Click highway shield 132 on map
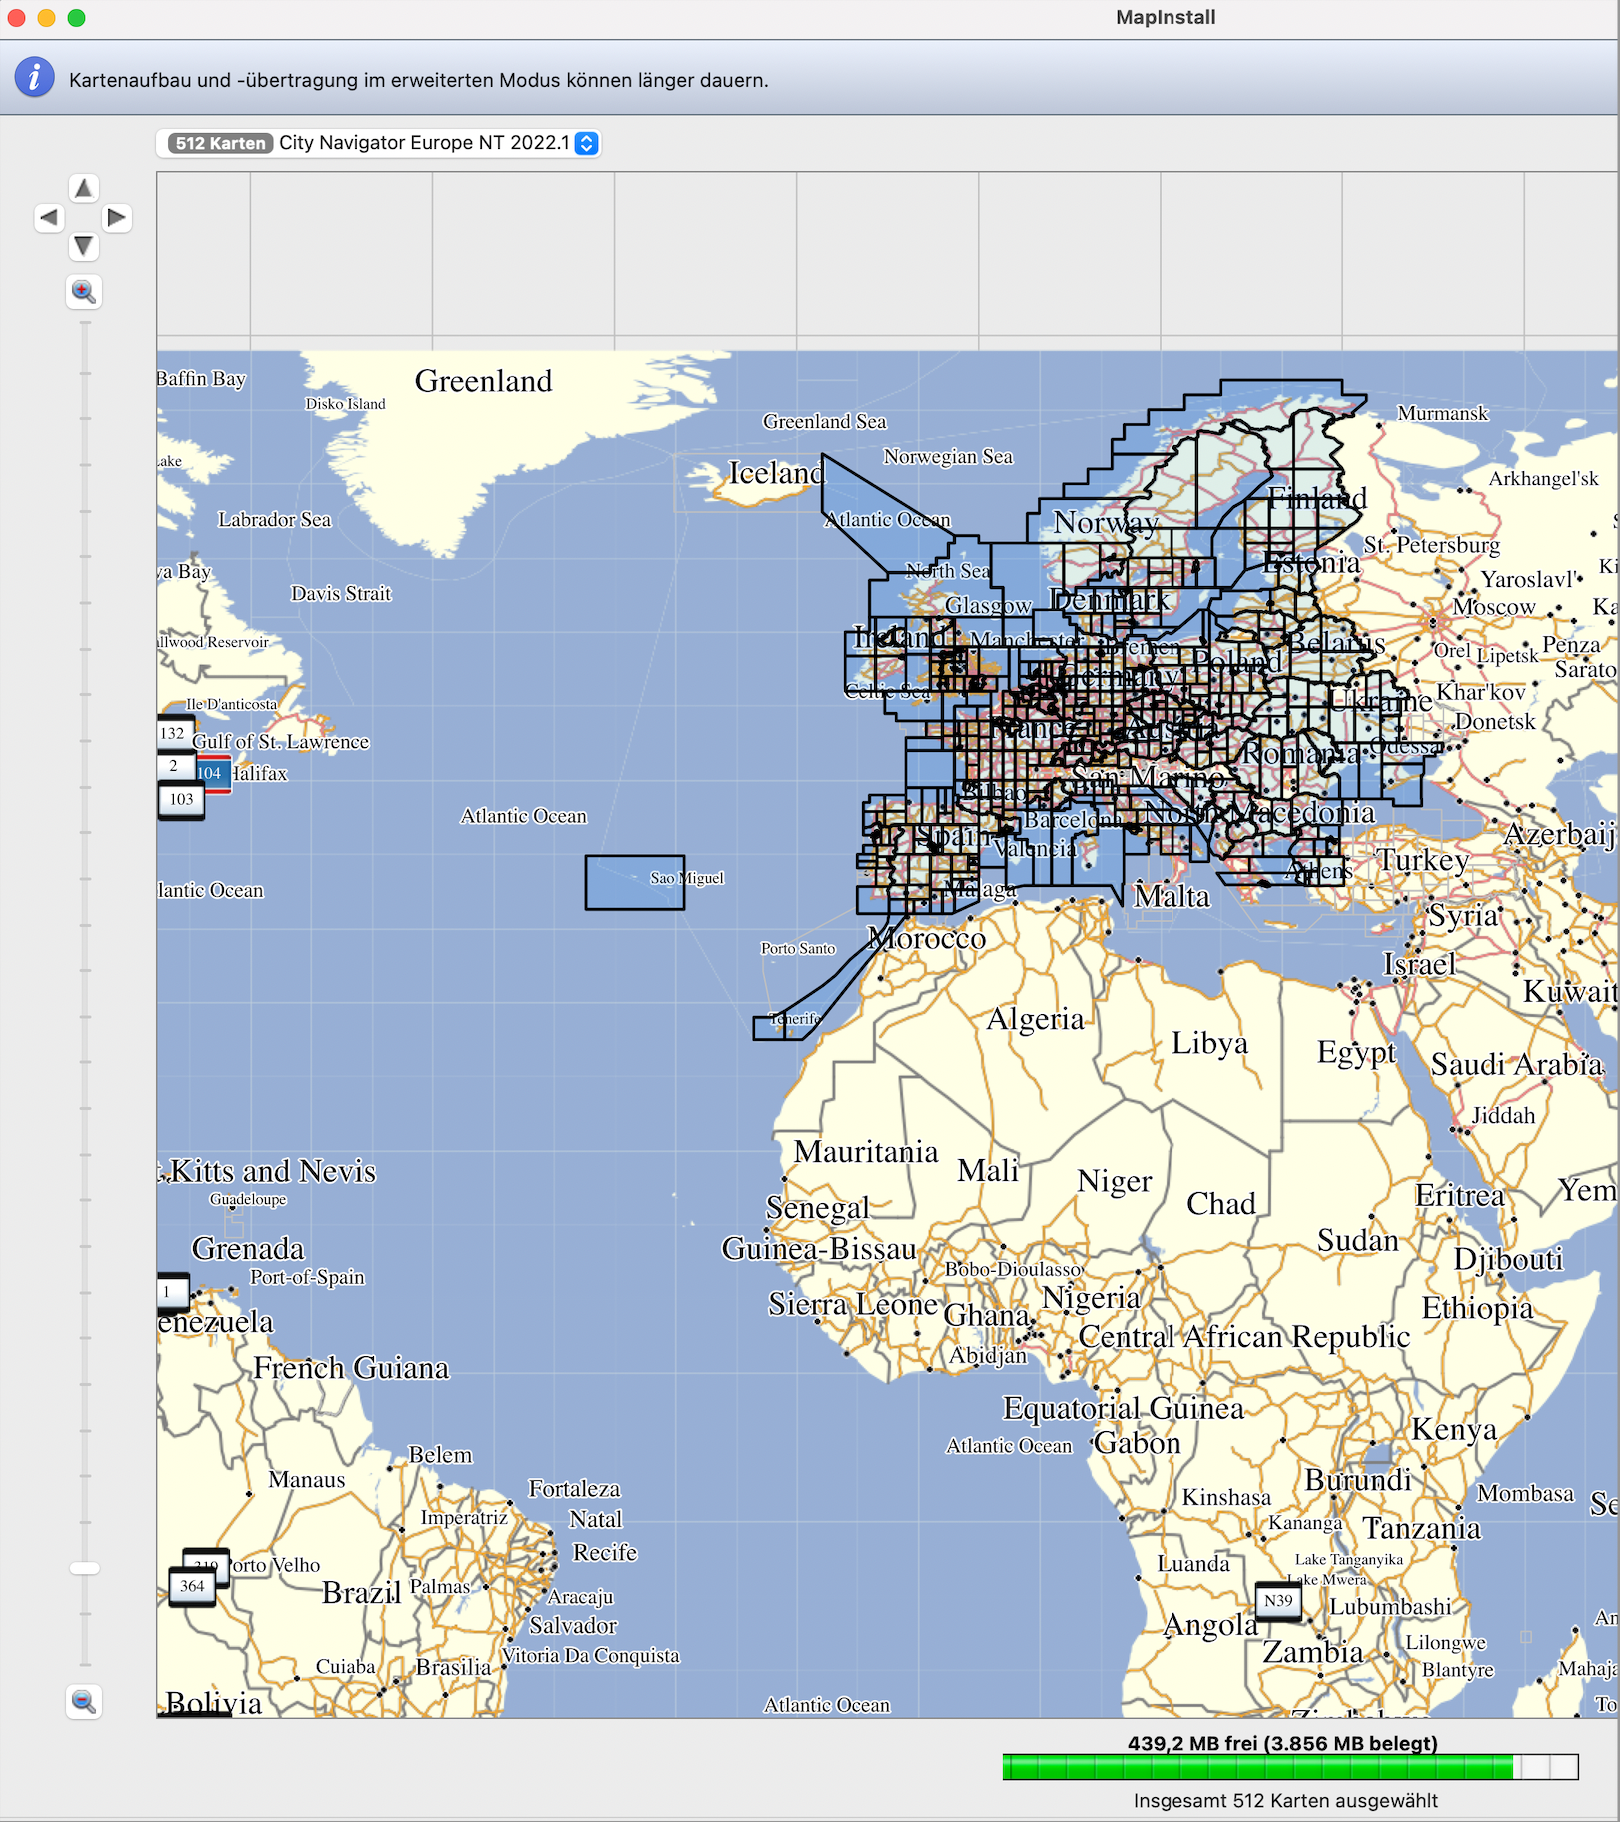This screenshot has height=1822, width=1620. (x=173, y=733)
